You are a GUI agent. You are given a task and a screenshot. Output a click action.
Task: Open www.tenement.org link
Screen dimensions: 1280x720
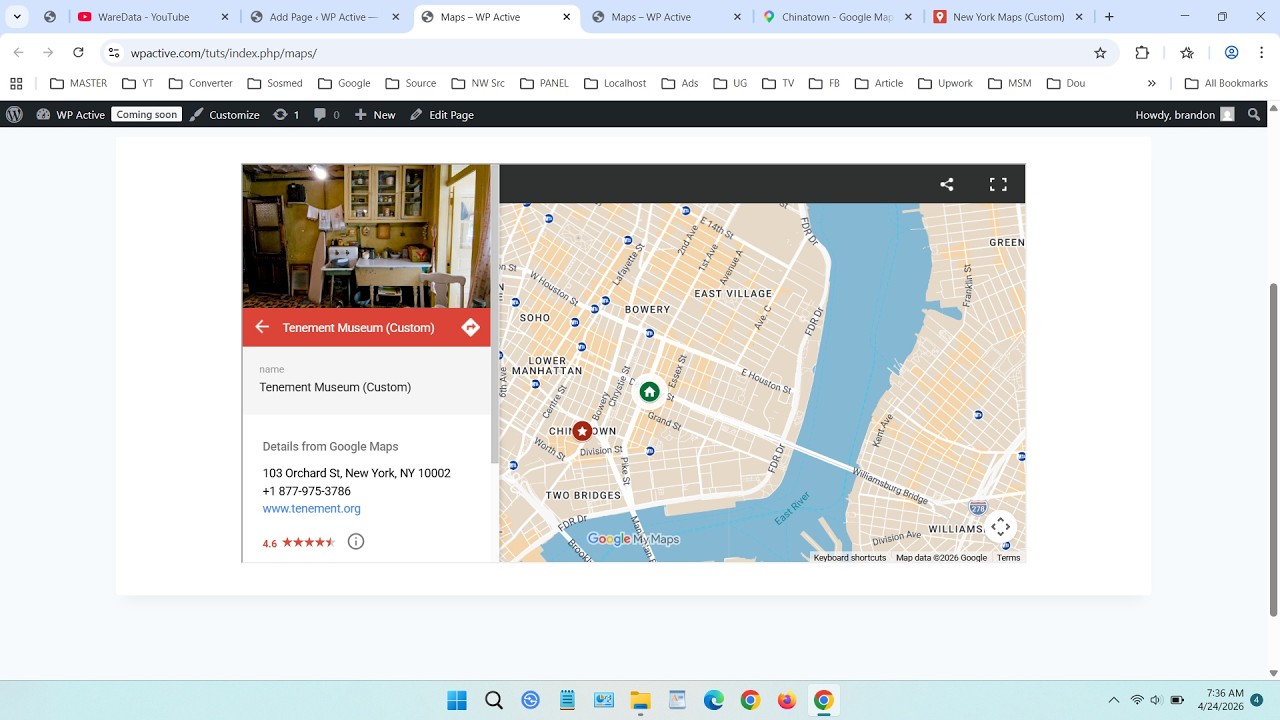pos(311,509)
